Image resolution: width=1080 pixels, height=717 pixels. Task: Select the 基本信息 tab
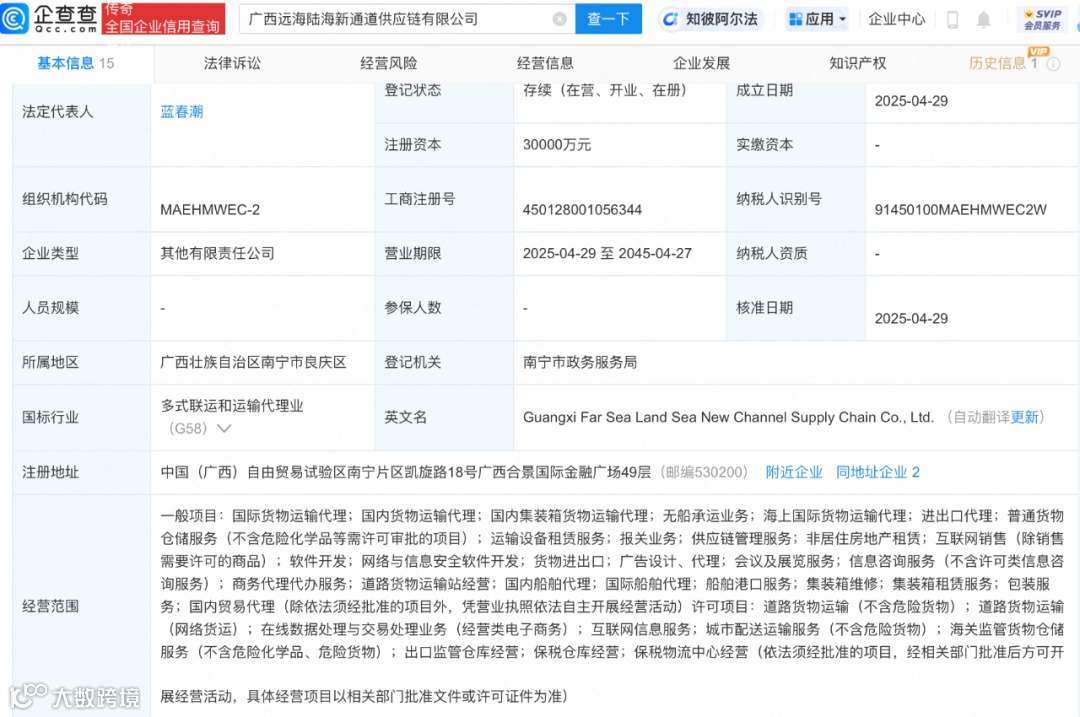pyautogui.click(x=76, y=63)
